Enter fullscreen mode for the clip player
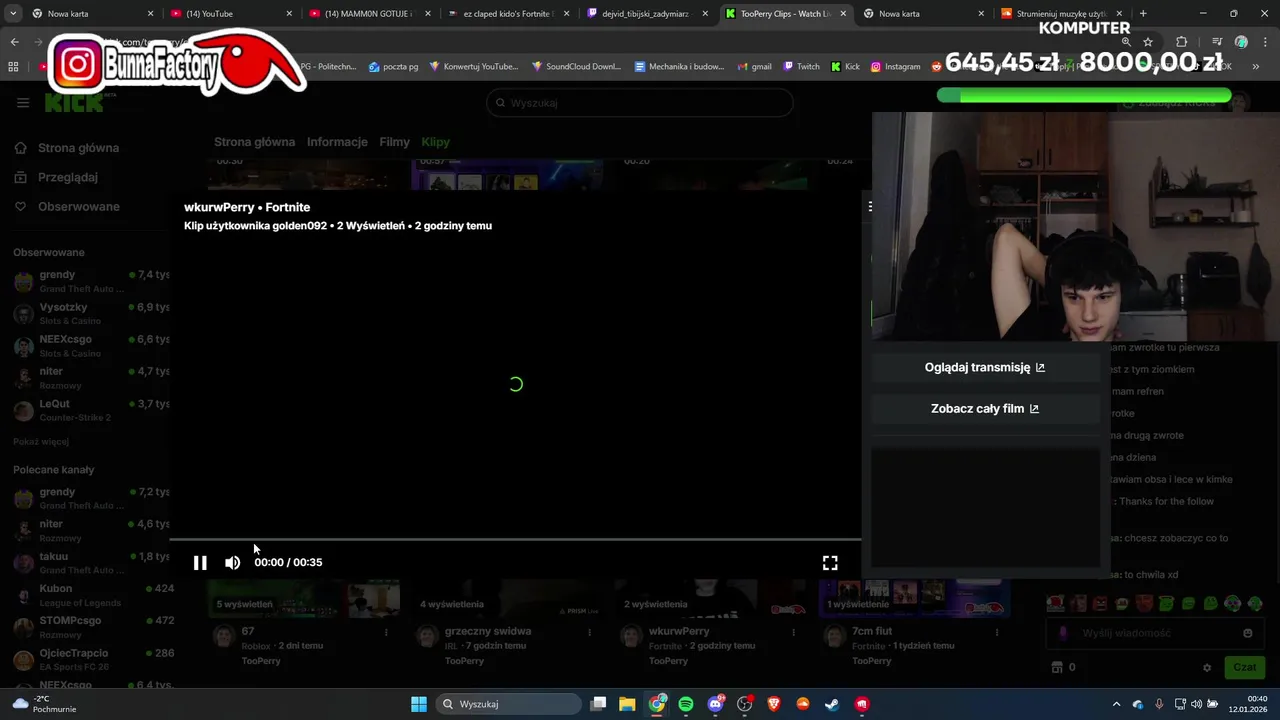The image size is (1280, 720). pos(830,563)
